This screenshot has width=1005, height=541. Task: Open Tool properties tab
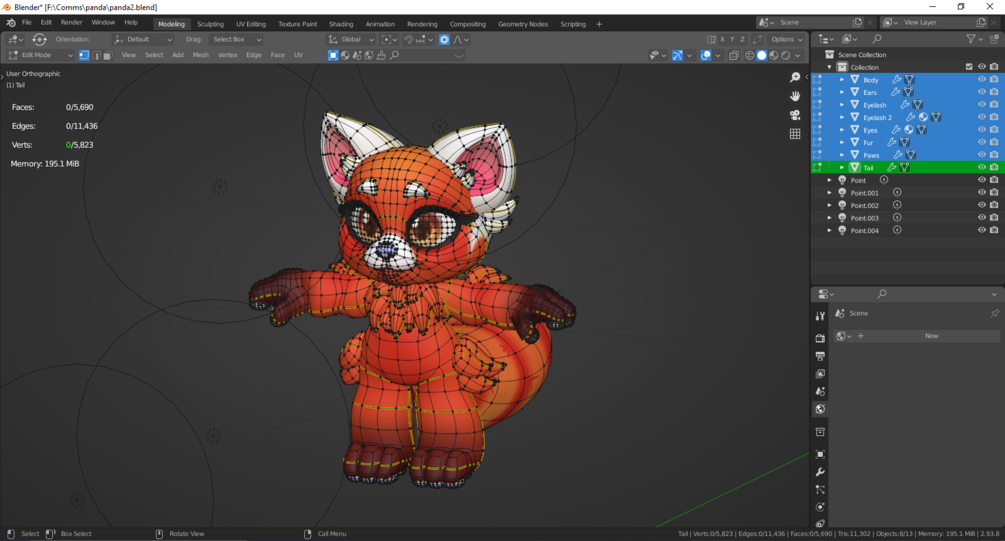[x=820, y=316]
